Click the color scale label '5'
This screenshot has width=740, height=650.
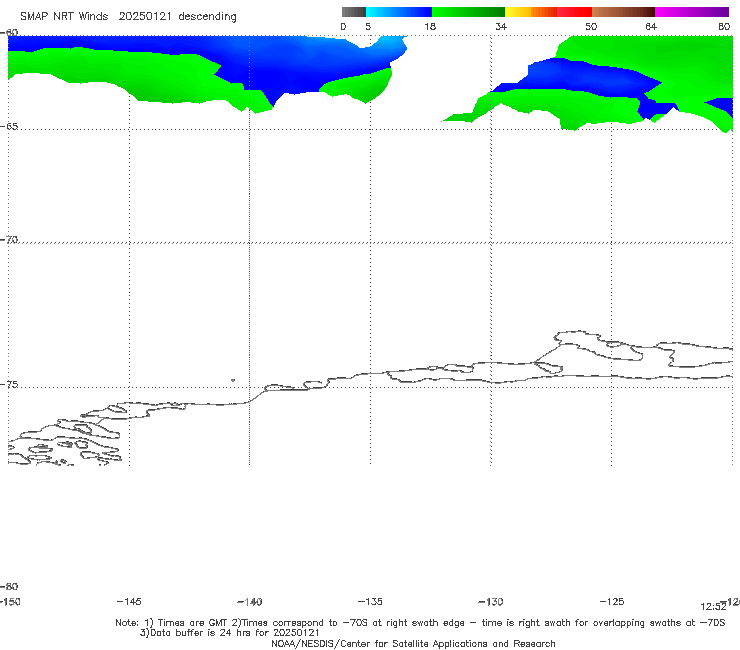tap(368, 27)
